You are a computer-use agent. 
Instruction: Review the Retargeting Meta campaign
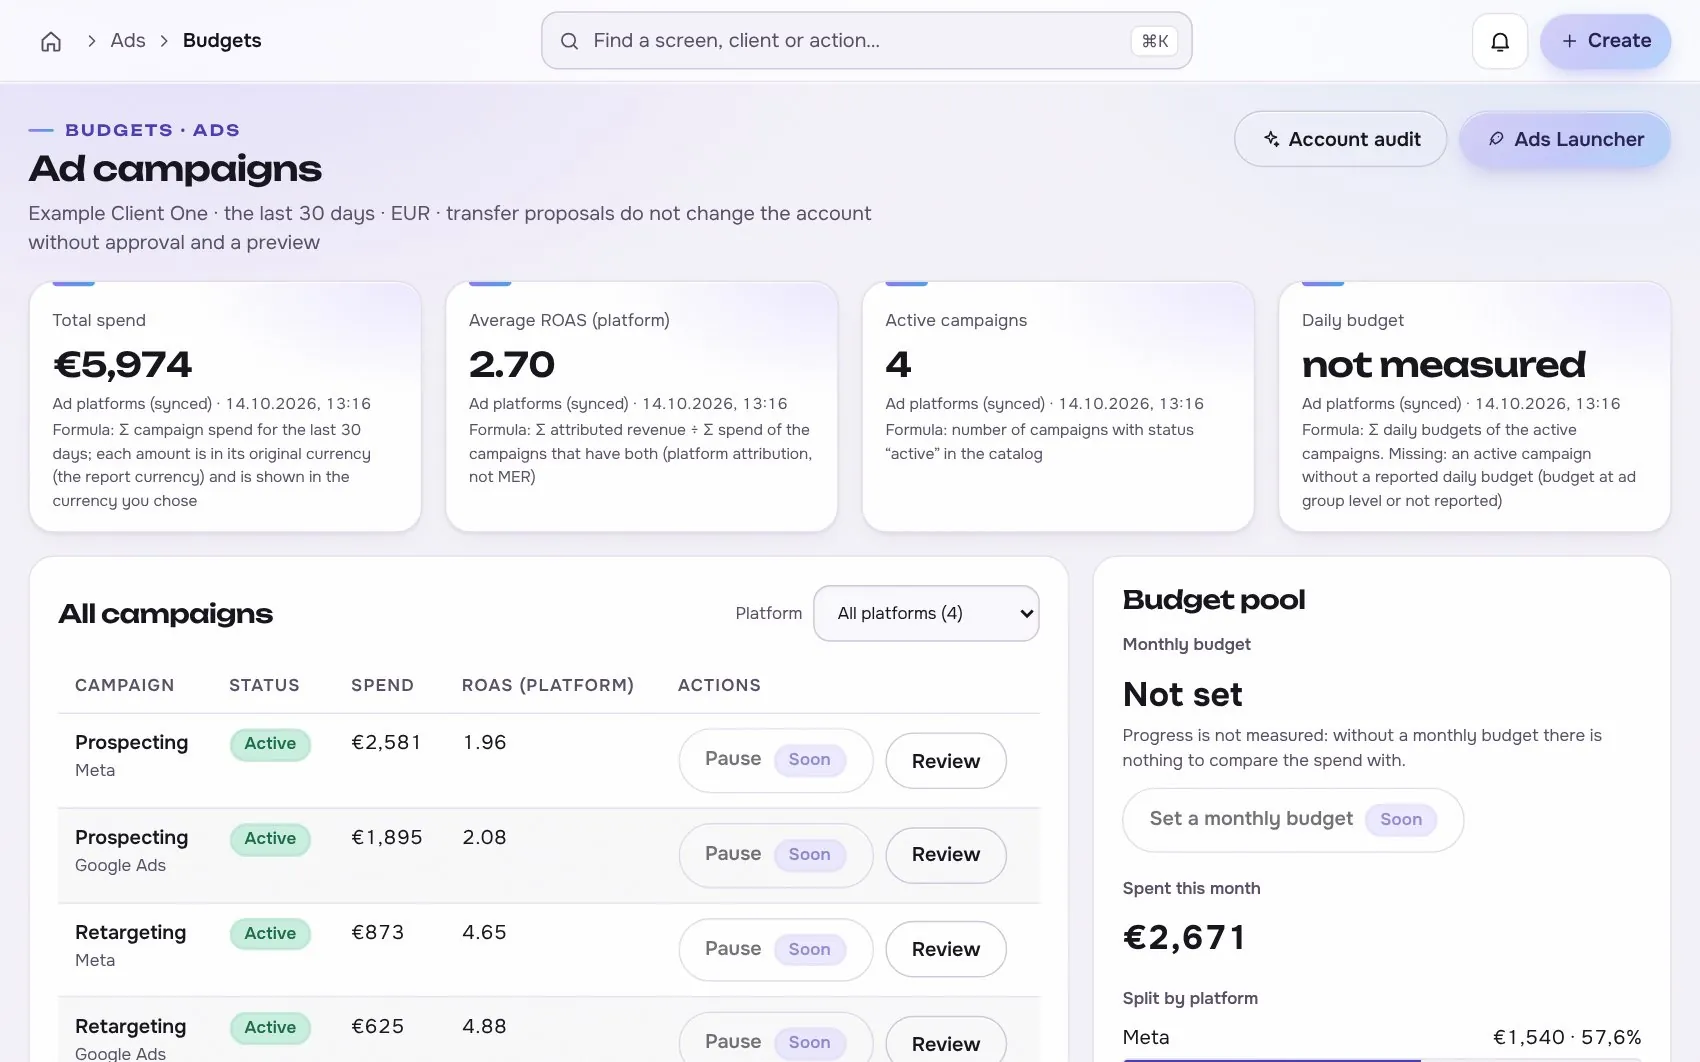pos(945,949)
